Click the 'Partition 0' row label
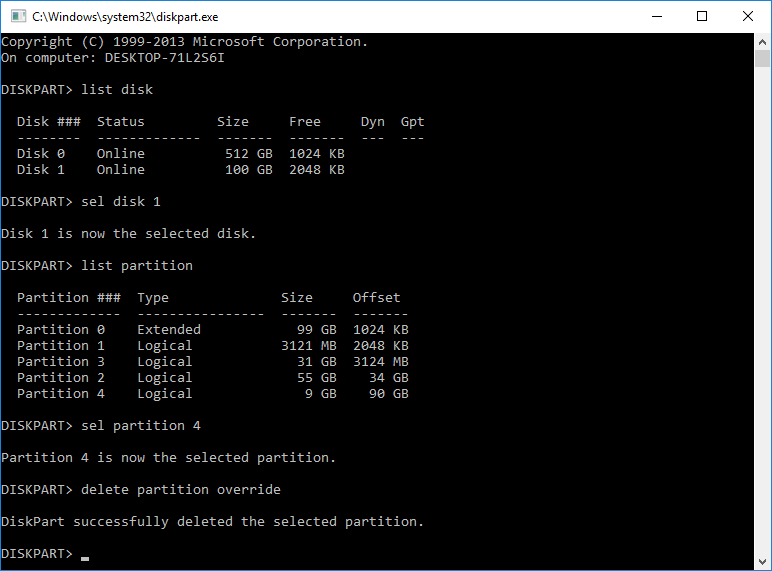 [x=61, y=329]
